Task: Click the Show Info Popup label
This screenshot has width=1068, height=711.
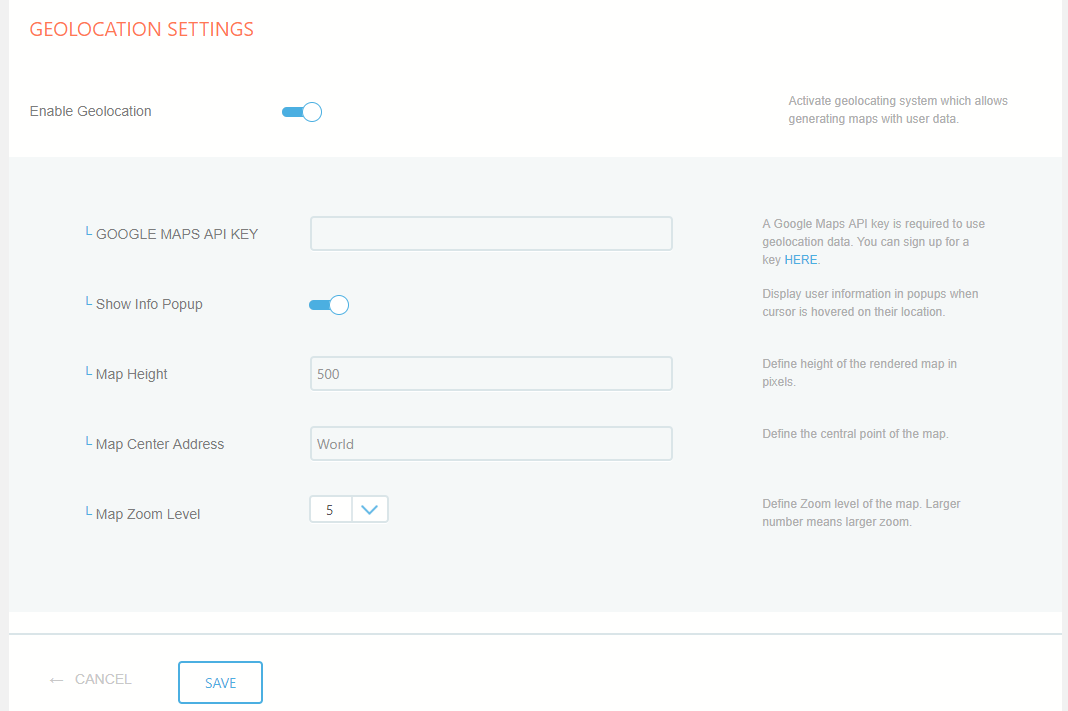Action: (x=149, y=304)
